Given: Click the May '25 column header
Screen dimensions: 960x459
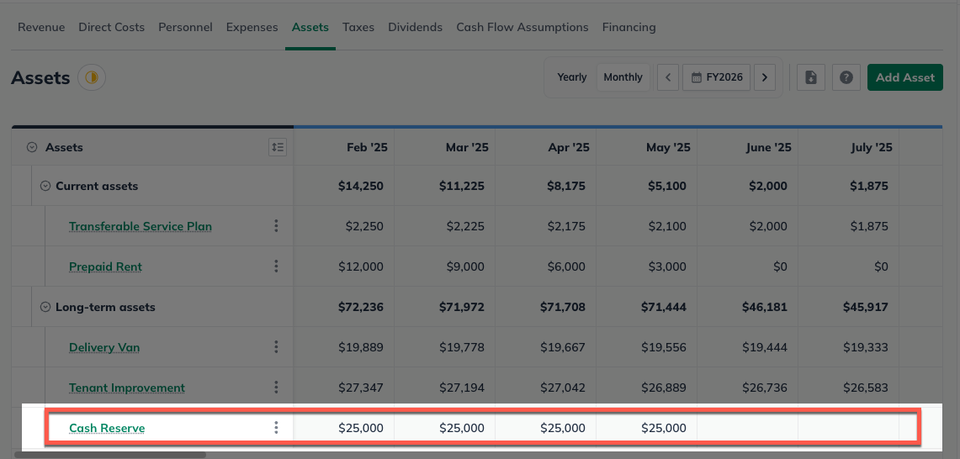Looking at the screenshot, I should (668, 147).
